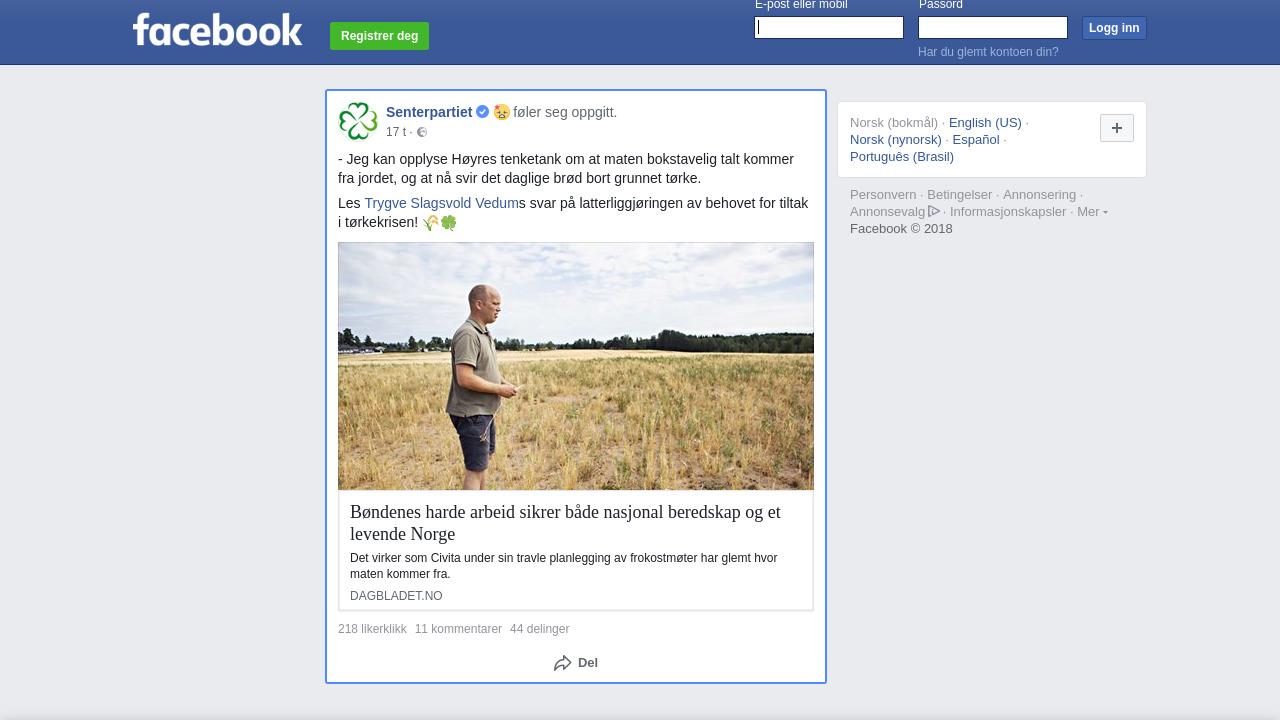
Task: Open the 17 t timestamp link
Action: (x=396, y=132)
